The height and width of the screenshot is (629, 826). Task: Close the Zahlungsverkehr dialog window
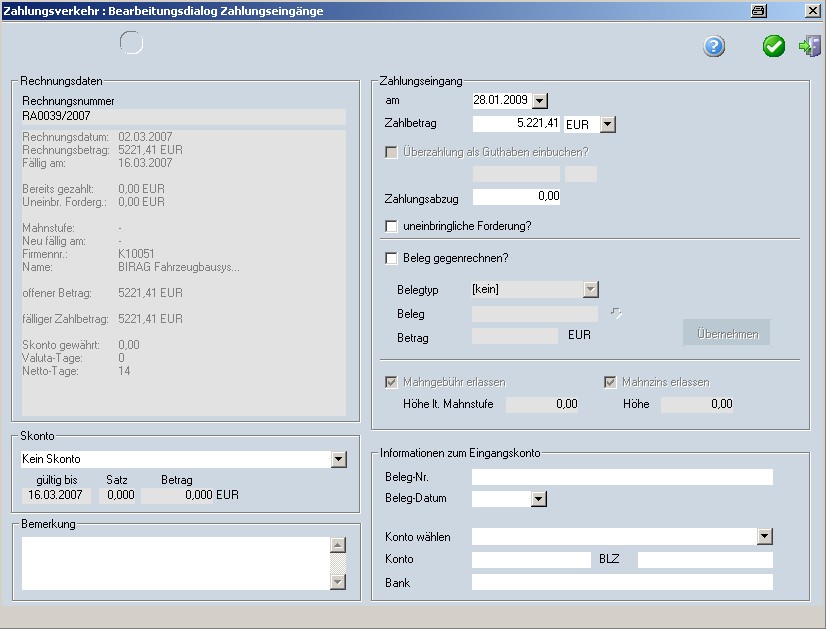(x=811, y=11)
